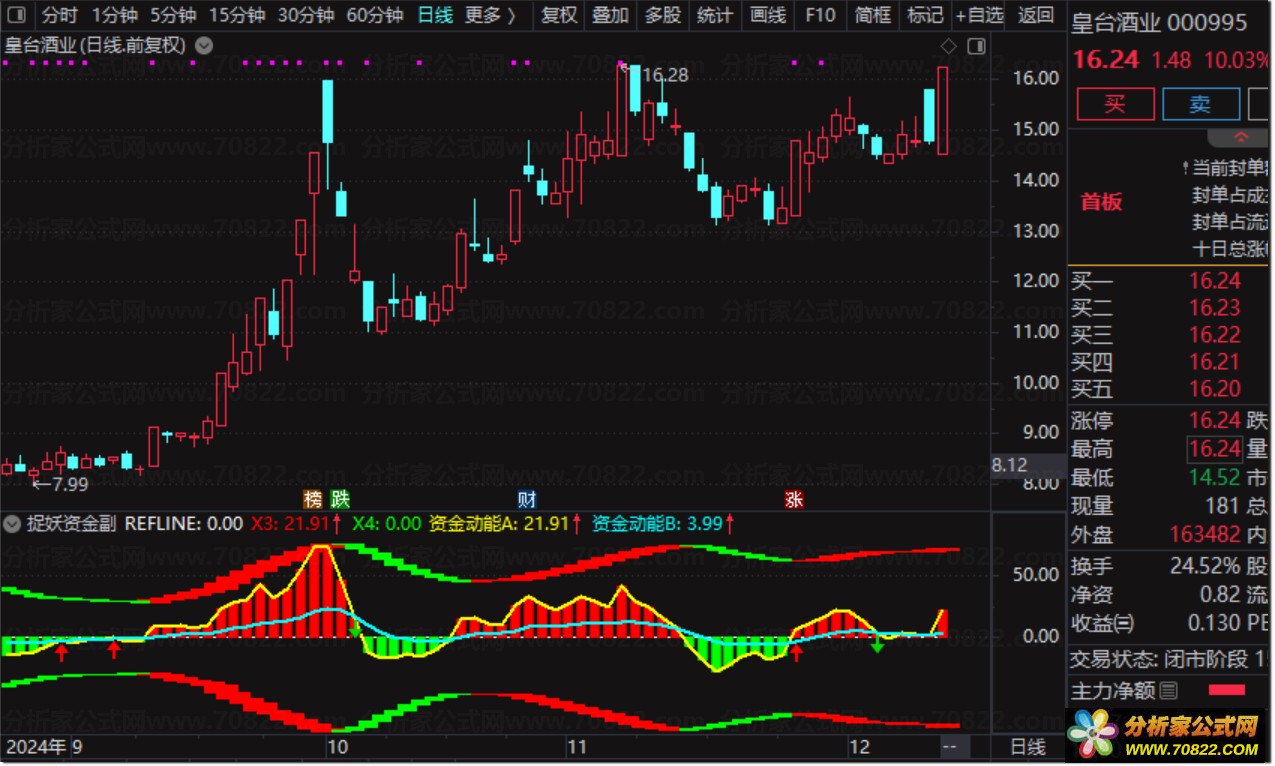
Task: Click the 捉妖资金副 indicator name
Action: pos(70,523)
